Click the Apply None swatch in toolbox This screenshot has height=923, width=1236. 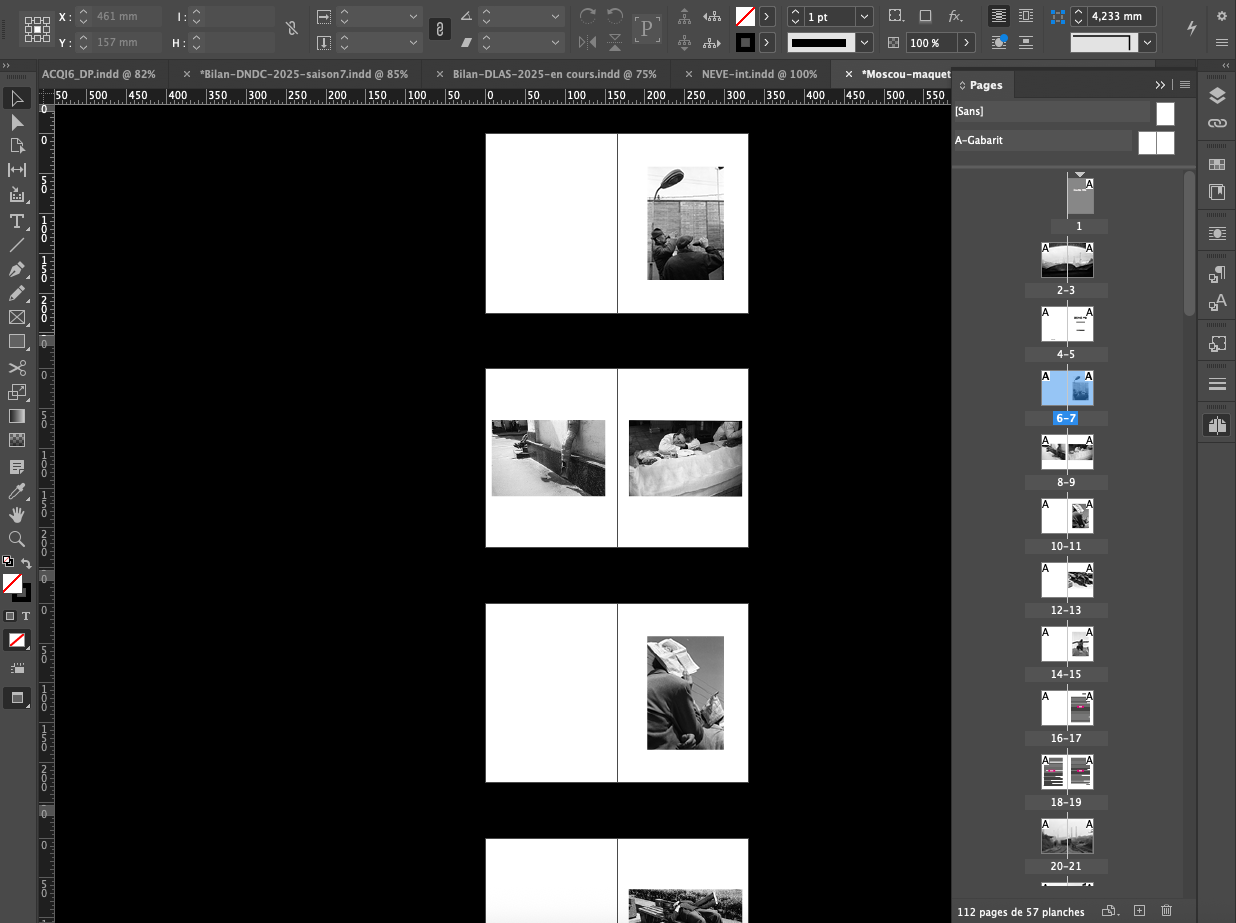point(17,640)
